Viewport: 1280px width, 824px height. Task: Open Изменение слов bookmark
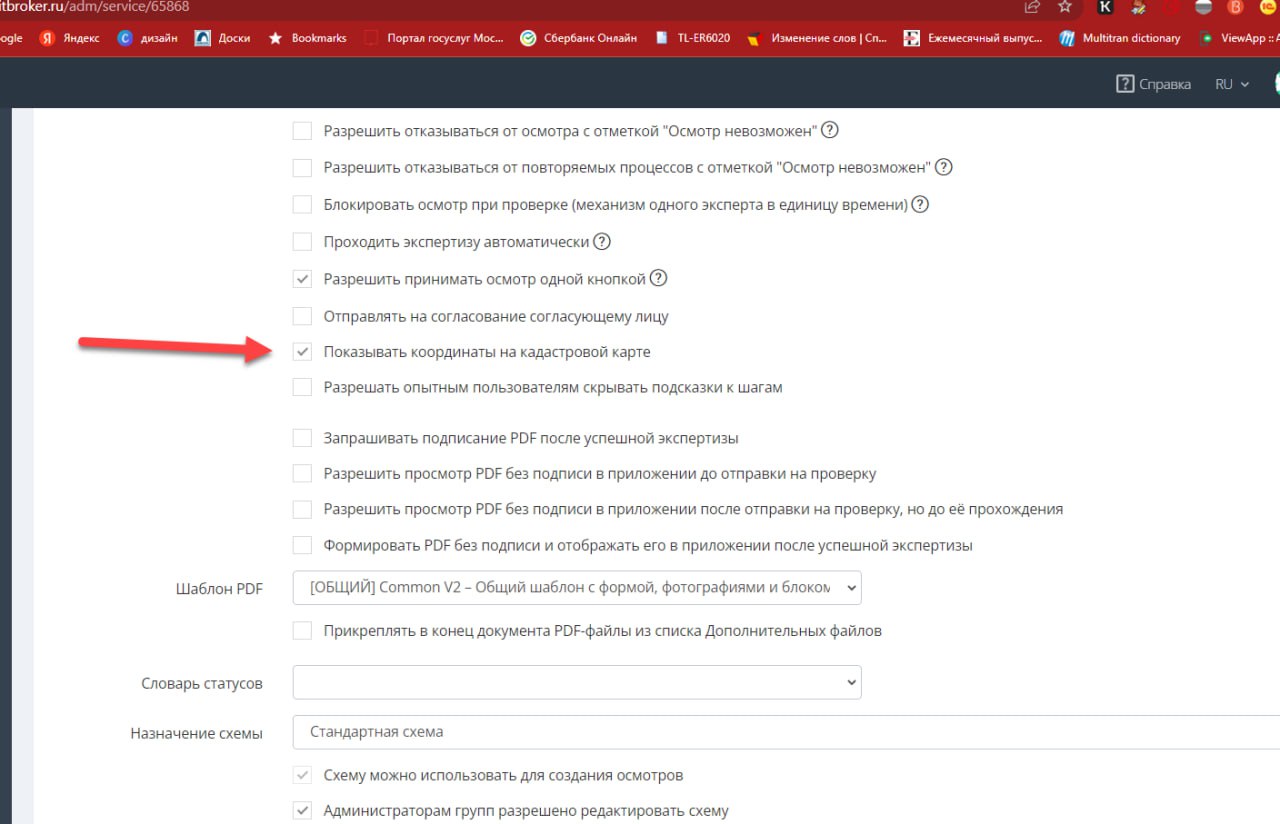pos(817,38)
